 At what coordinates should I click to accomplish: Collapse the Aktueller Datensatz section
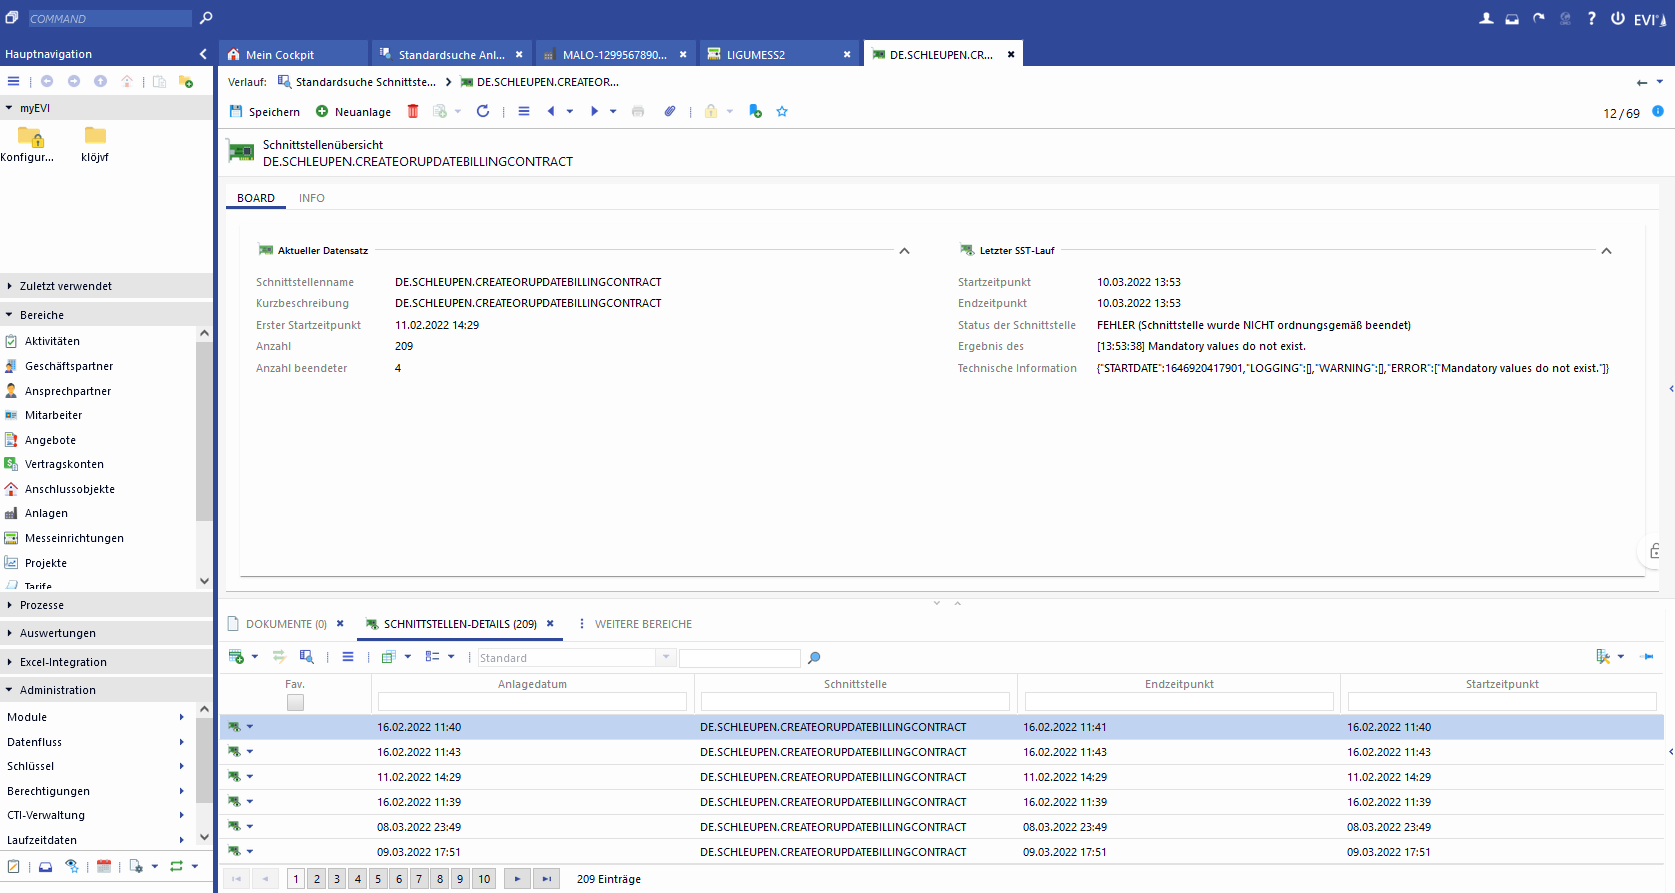[x=904, y=251]
